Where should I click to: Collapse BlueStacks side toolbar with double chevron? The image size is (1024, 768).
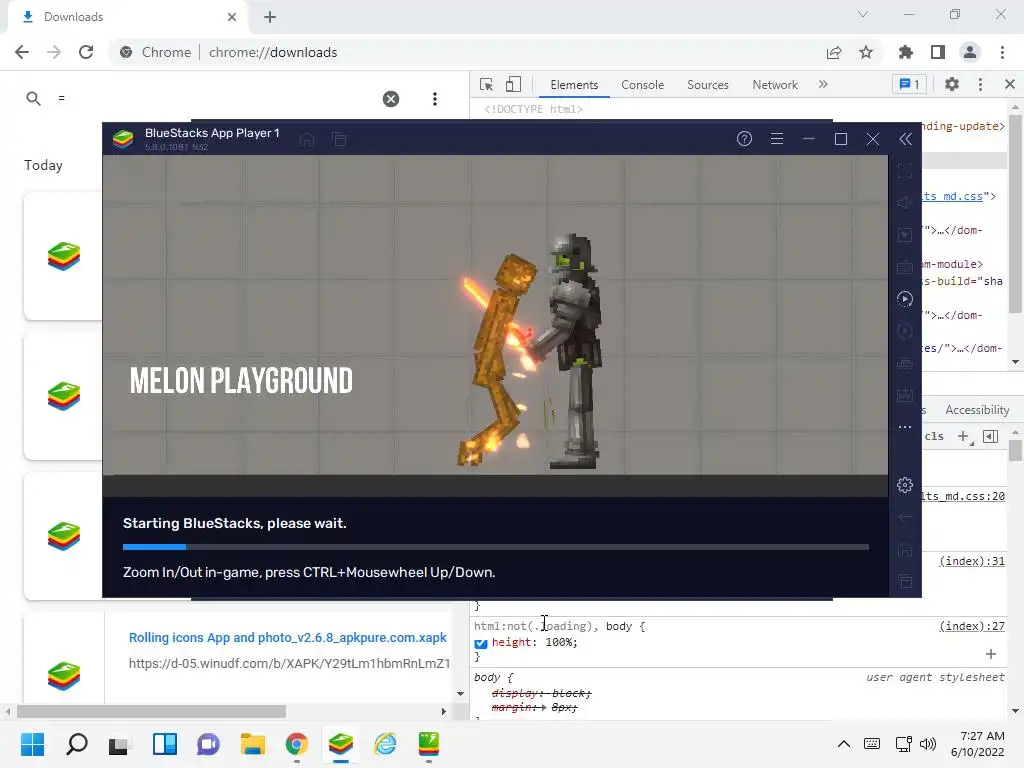(905, 138)
